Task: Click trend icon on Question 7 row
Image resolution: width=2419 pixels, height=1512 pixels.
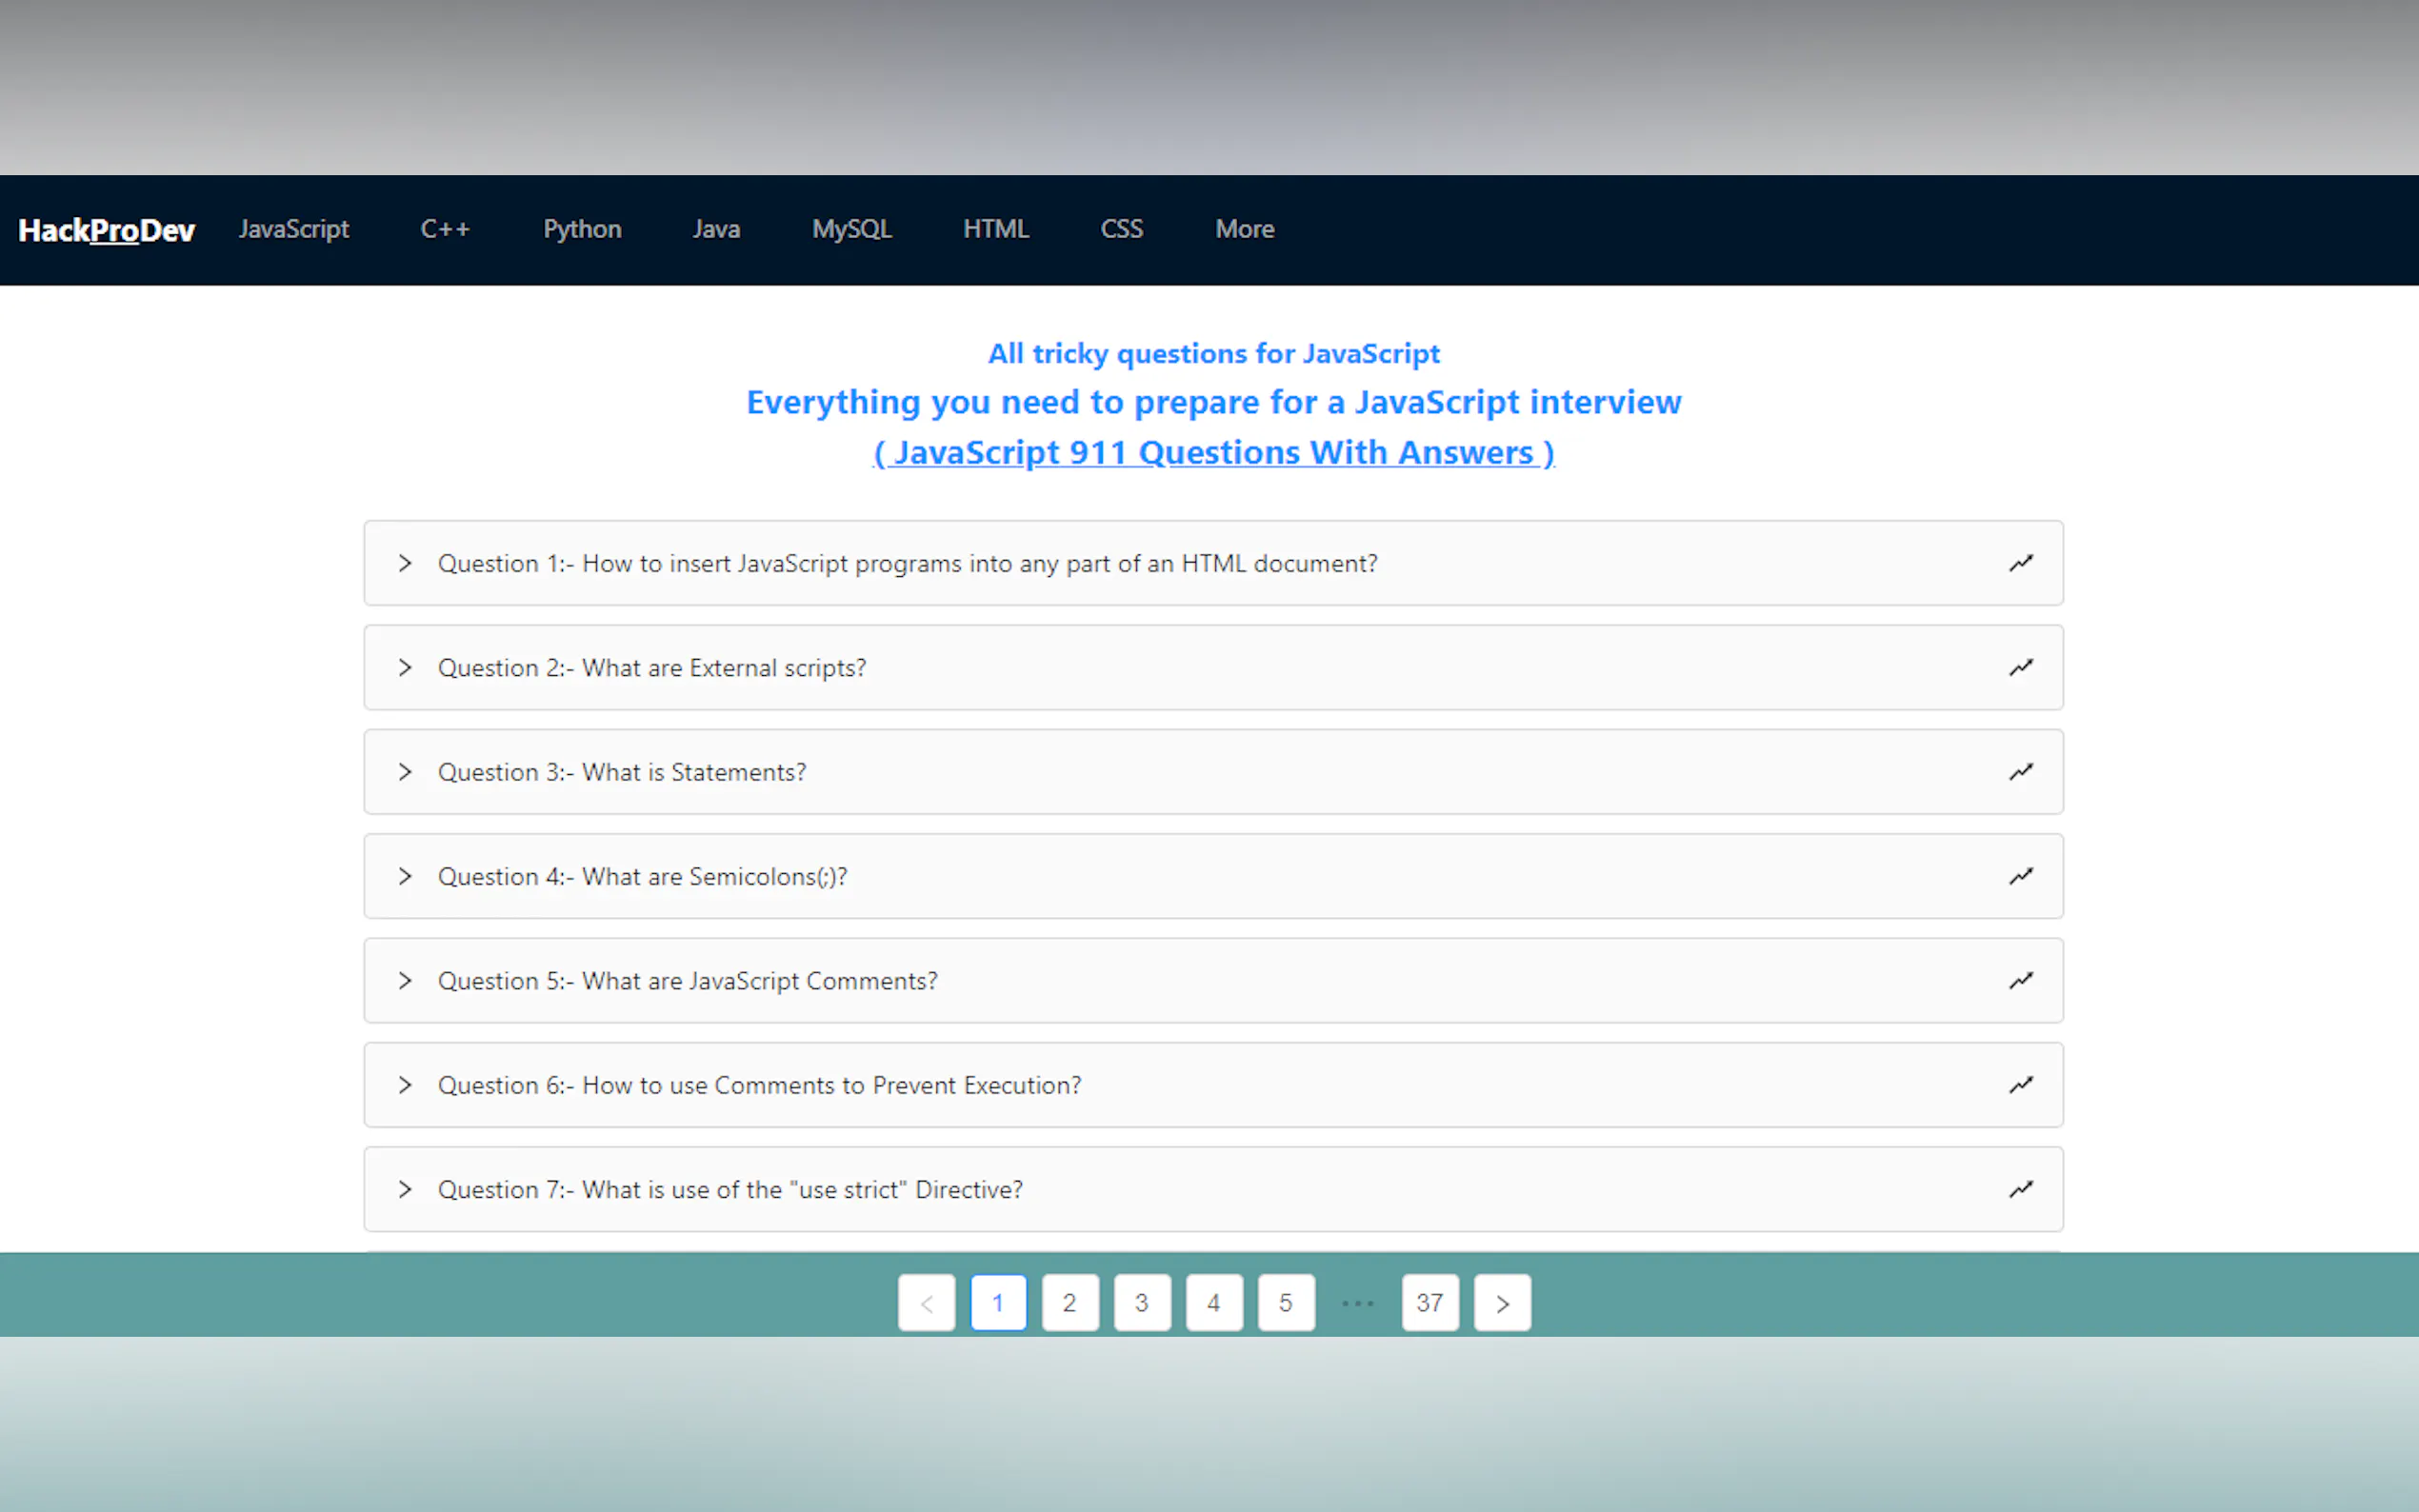Action: pos(2021,1189)
